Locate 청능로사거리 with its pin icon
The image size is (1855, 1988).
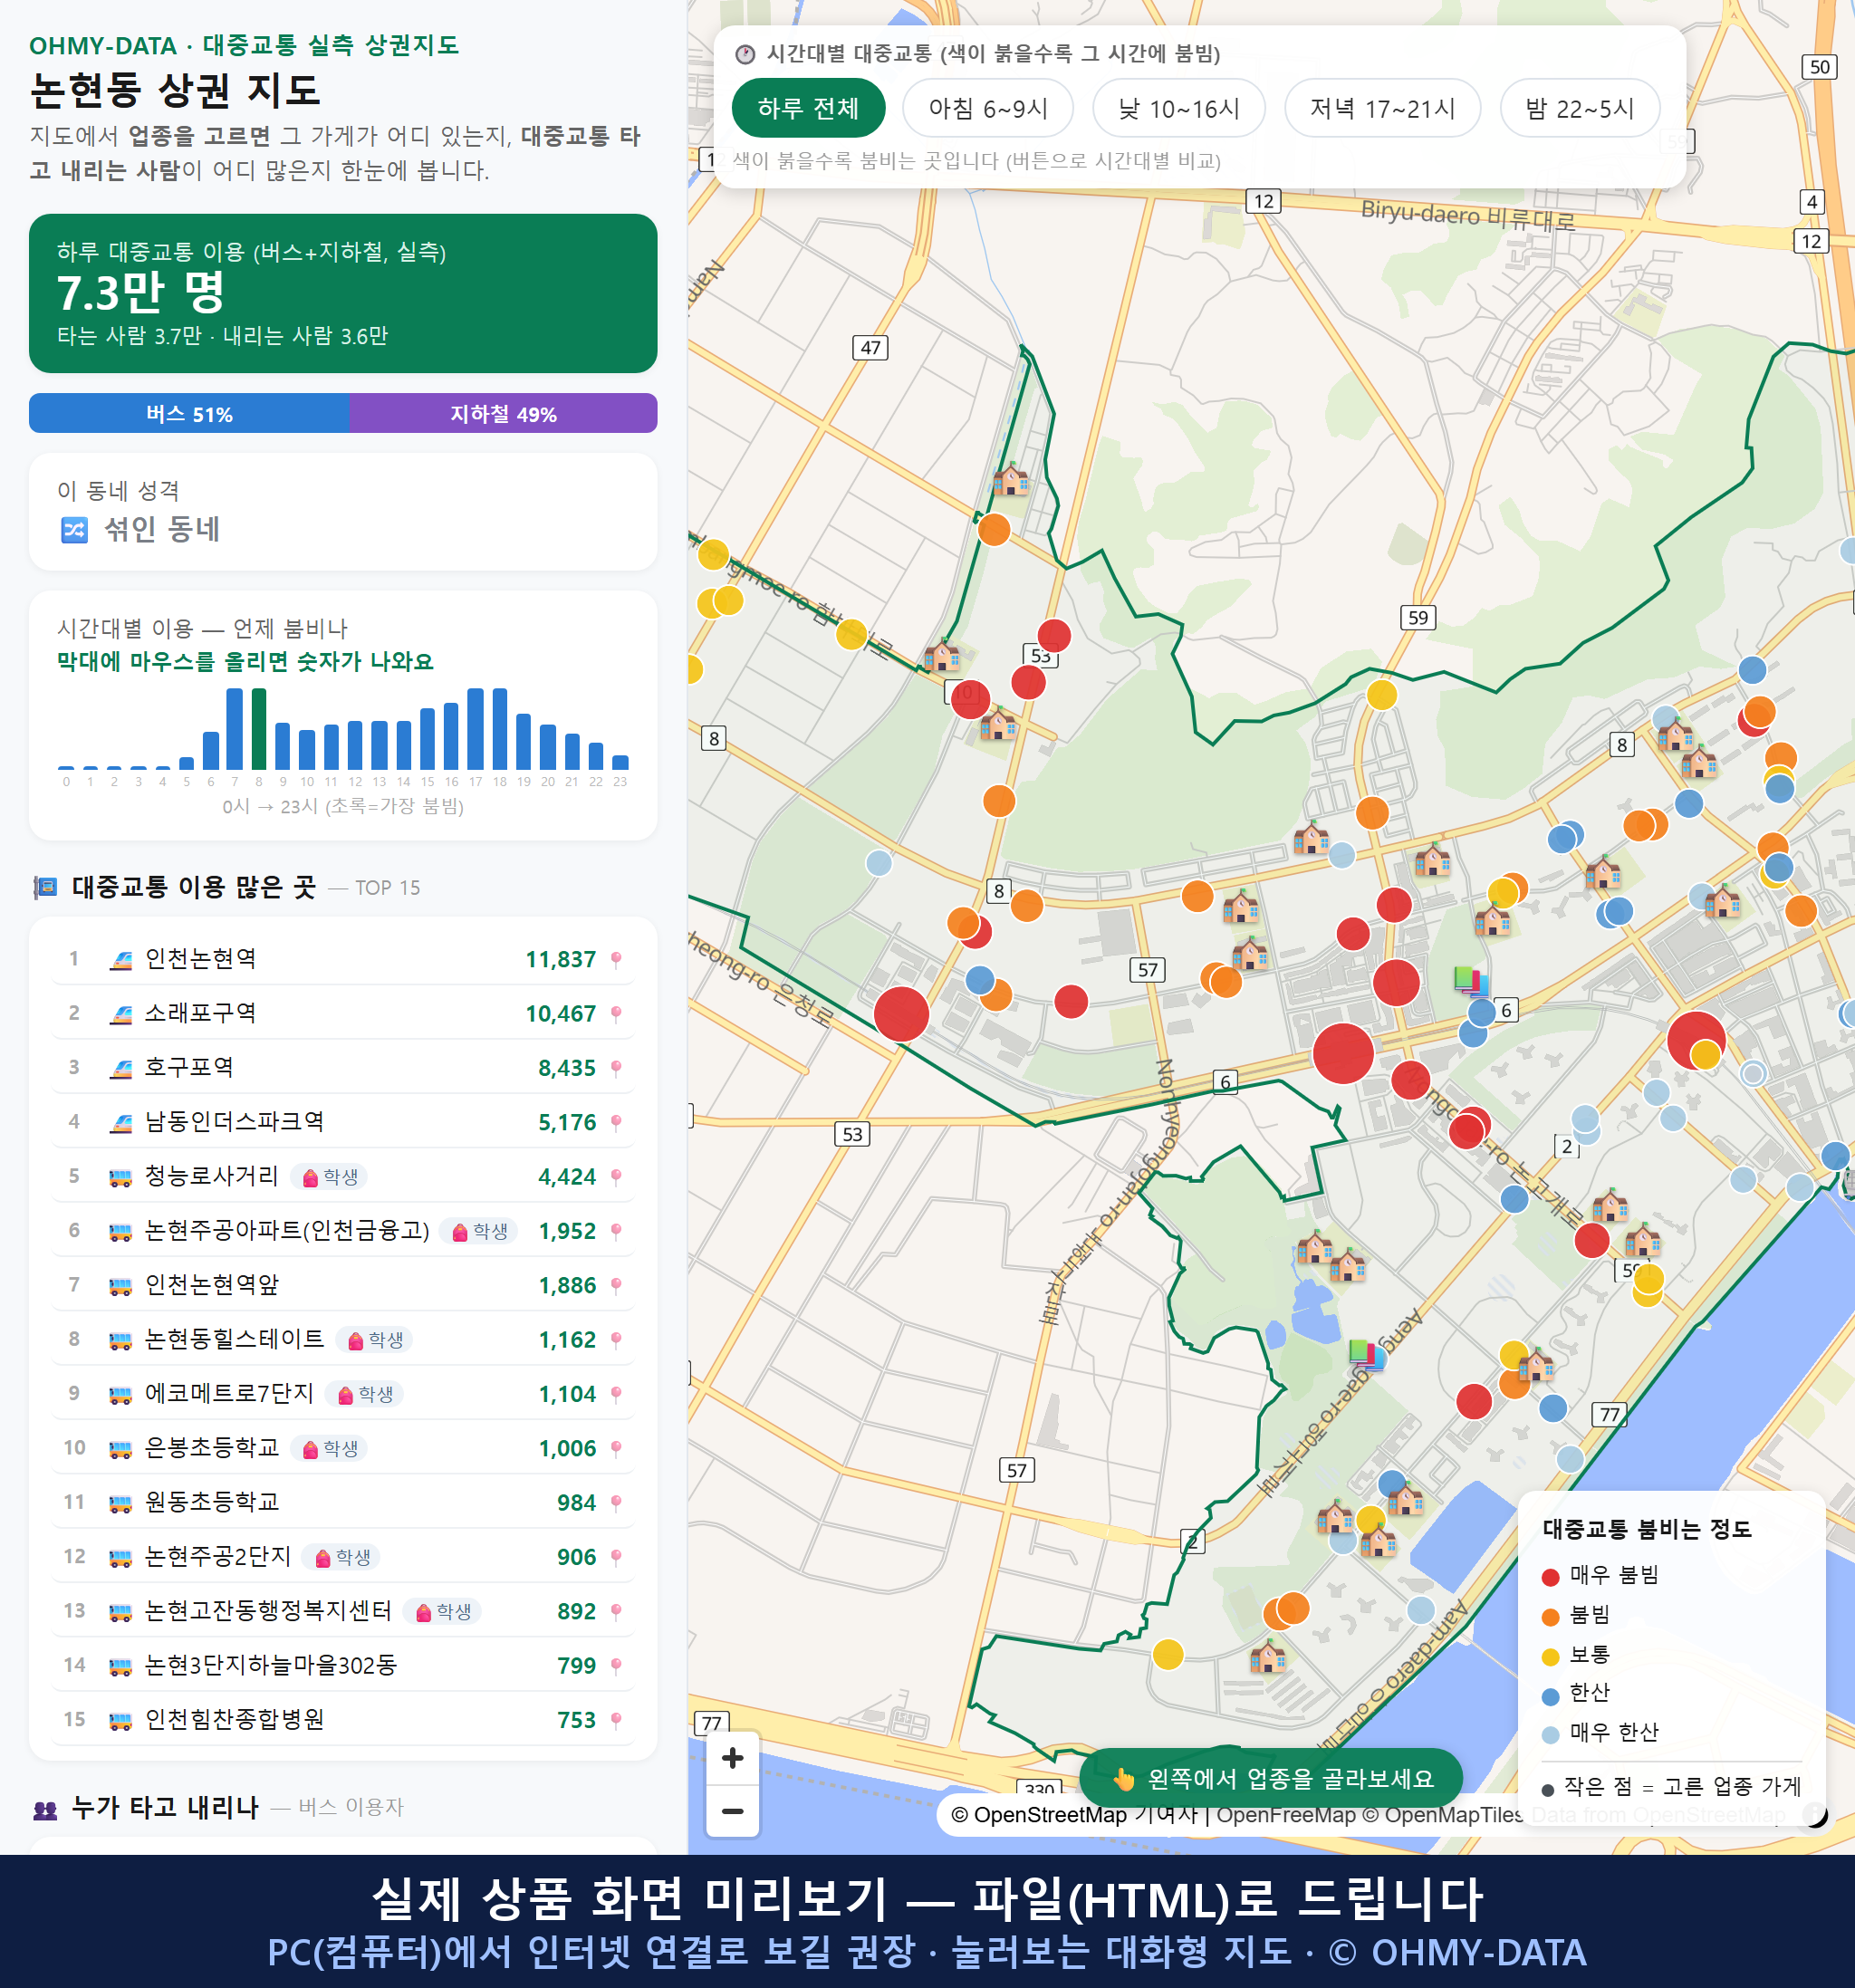tap(616, 1177)
